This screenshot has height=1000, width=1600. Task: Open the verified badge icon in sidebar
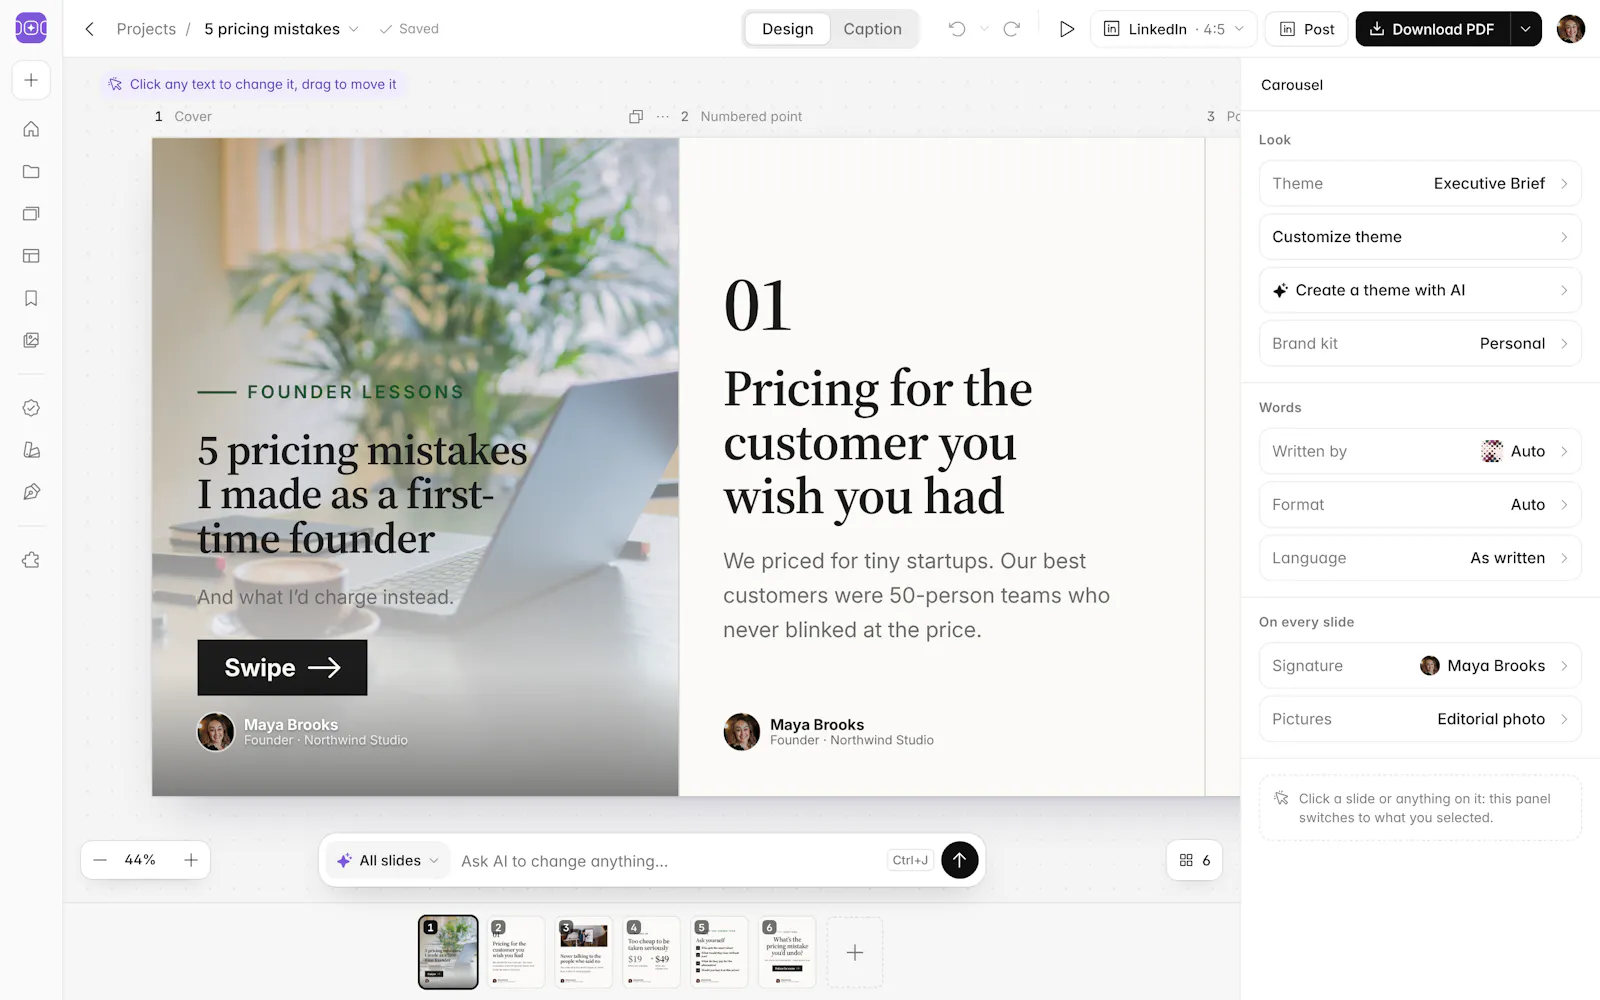[x=31, y=408]
